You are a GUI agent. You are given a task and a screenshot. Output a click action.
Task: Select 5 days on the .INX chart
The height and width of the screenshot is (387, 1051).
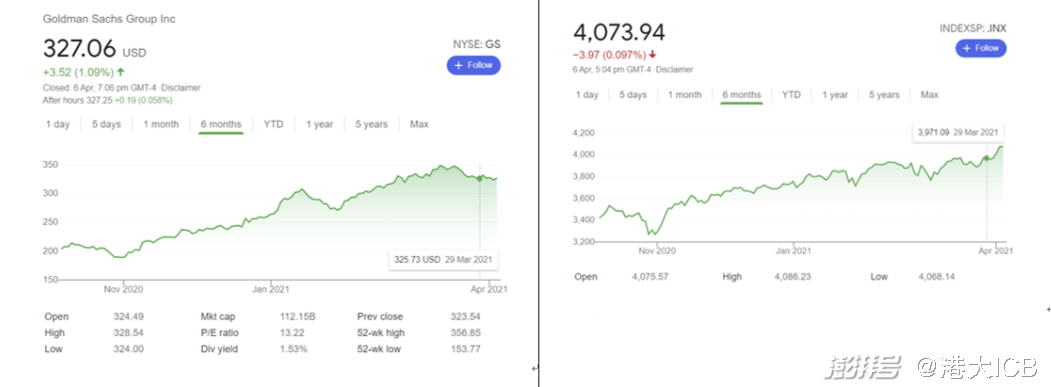[633, 95]
